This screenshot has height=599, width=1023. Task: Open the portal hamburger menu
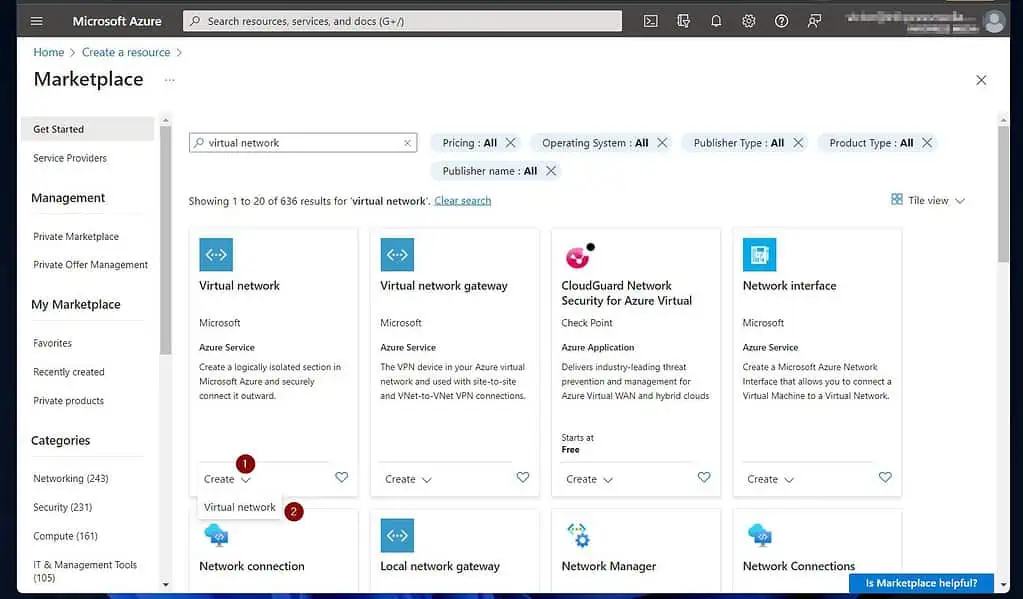coord(37,20)
